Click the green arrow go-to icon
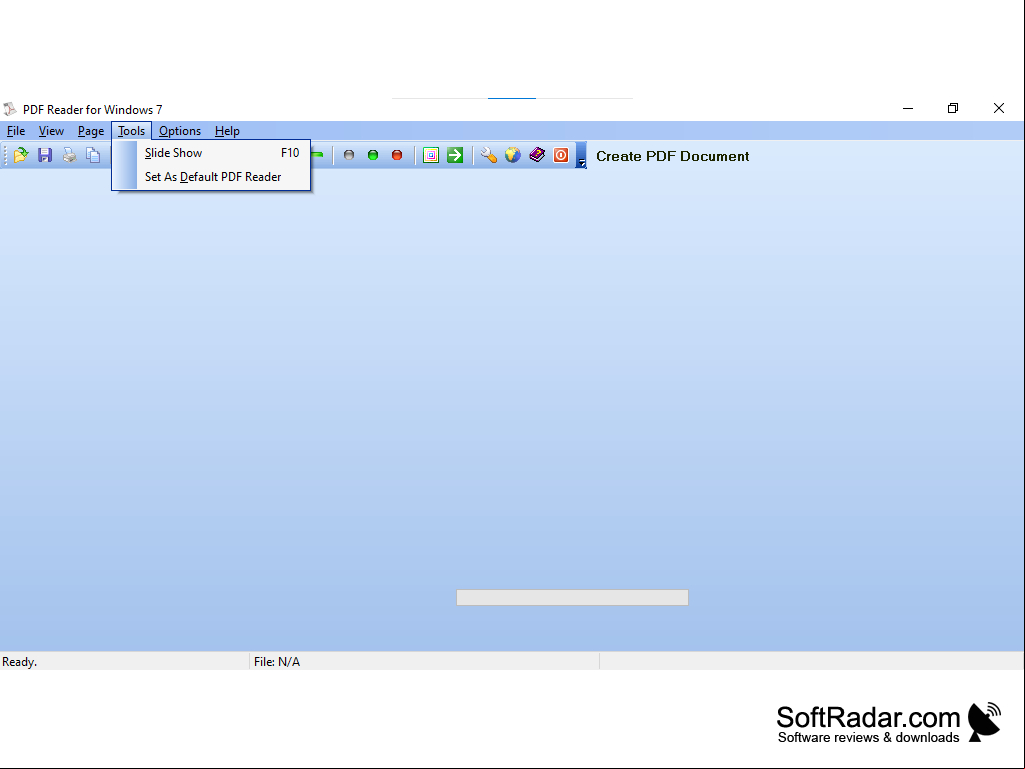This screenshot has width=1025, height=769. 455,155
